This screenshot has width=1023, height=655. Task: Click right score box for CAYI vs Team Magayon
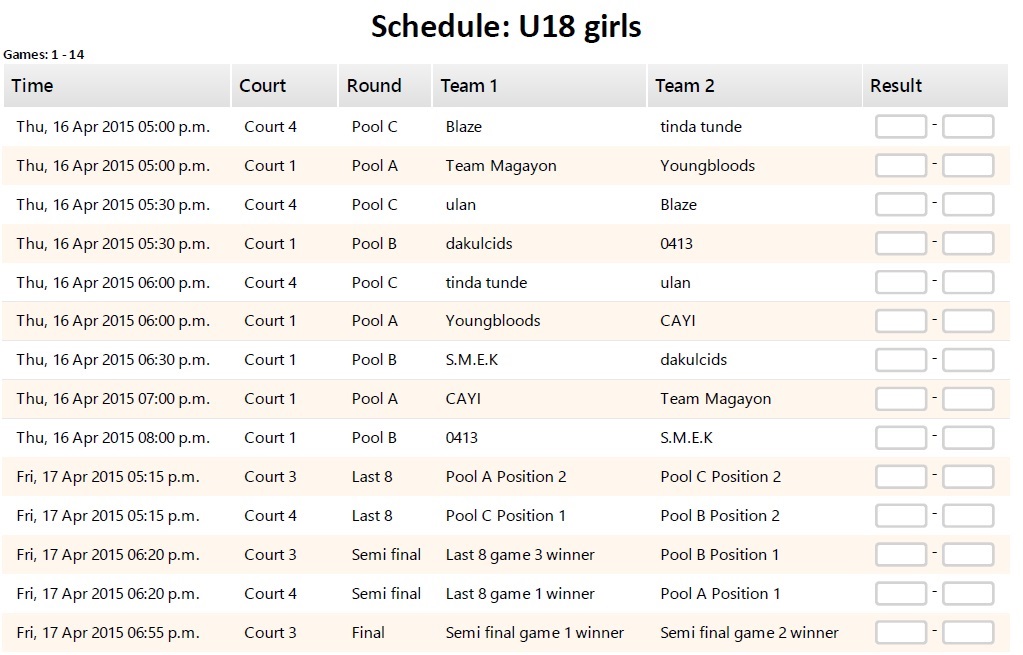pos(968,399)
